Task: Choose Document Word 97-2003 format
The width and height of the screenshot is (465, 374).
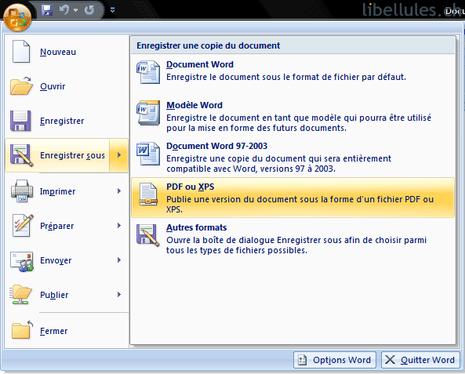Action: tap(293, 157)
